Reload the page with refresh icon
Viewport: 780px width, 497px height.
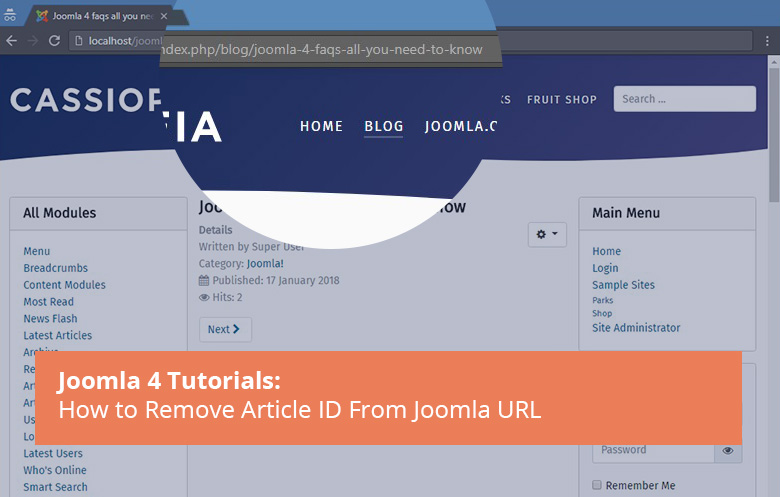point(54,41)
